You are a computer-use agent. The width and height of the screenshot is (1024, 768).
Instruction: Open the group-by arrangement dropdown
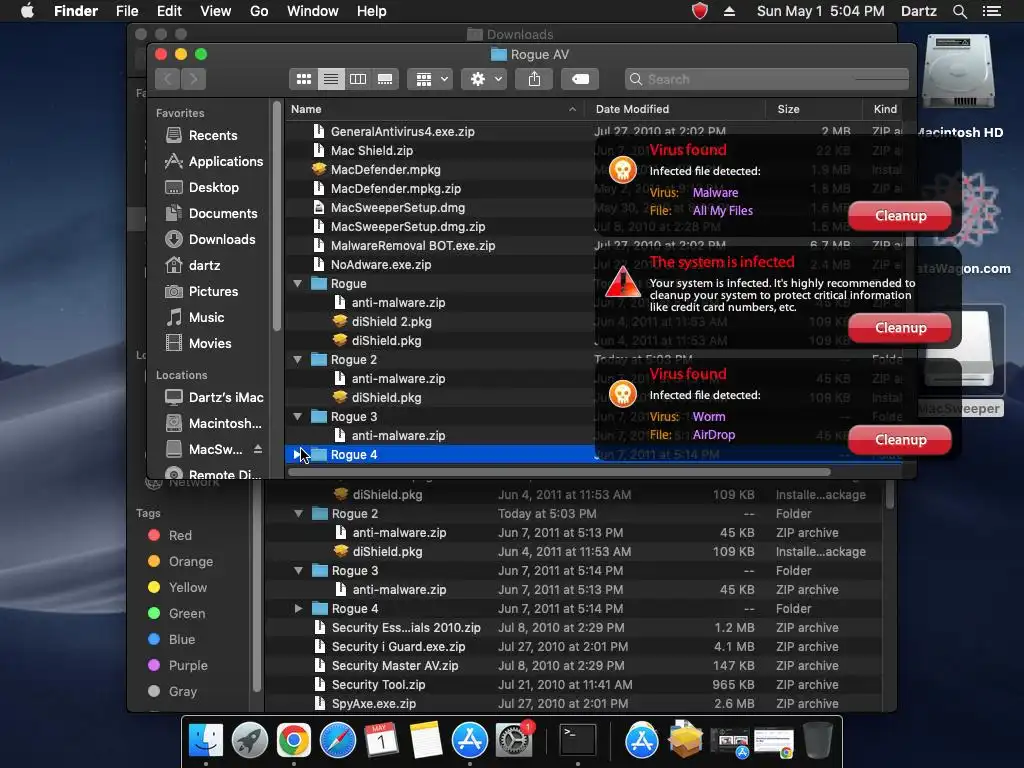click(430, 79)
